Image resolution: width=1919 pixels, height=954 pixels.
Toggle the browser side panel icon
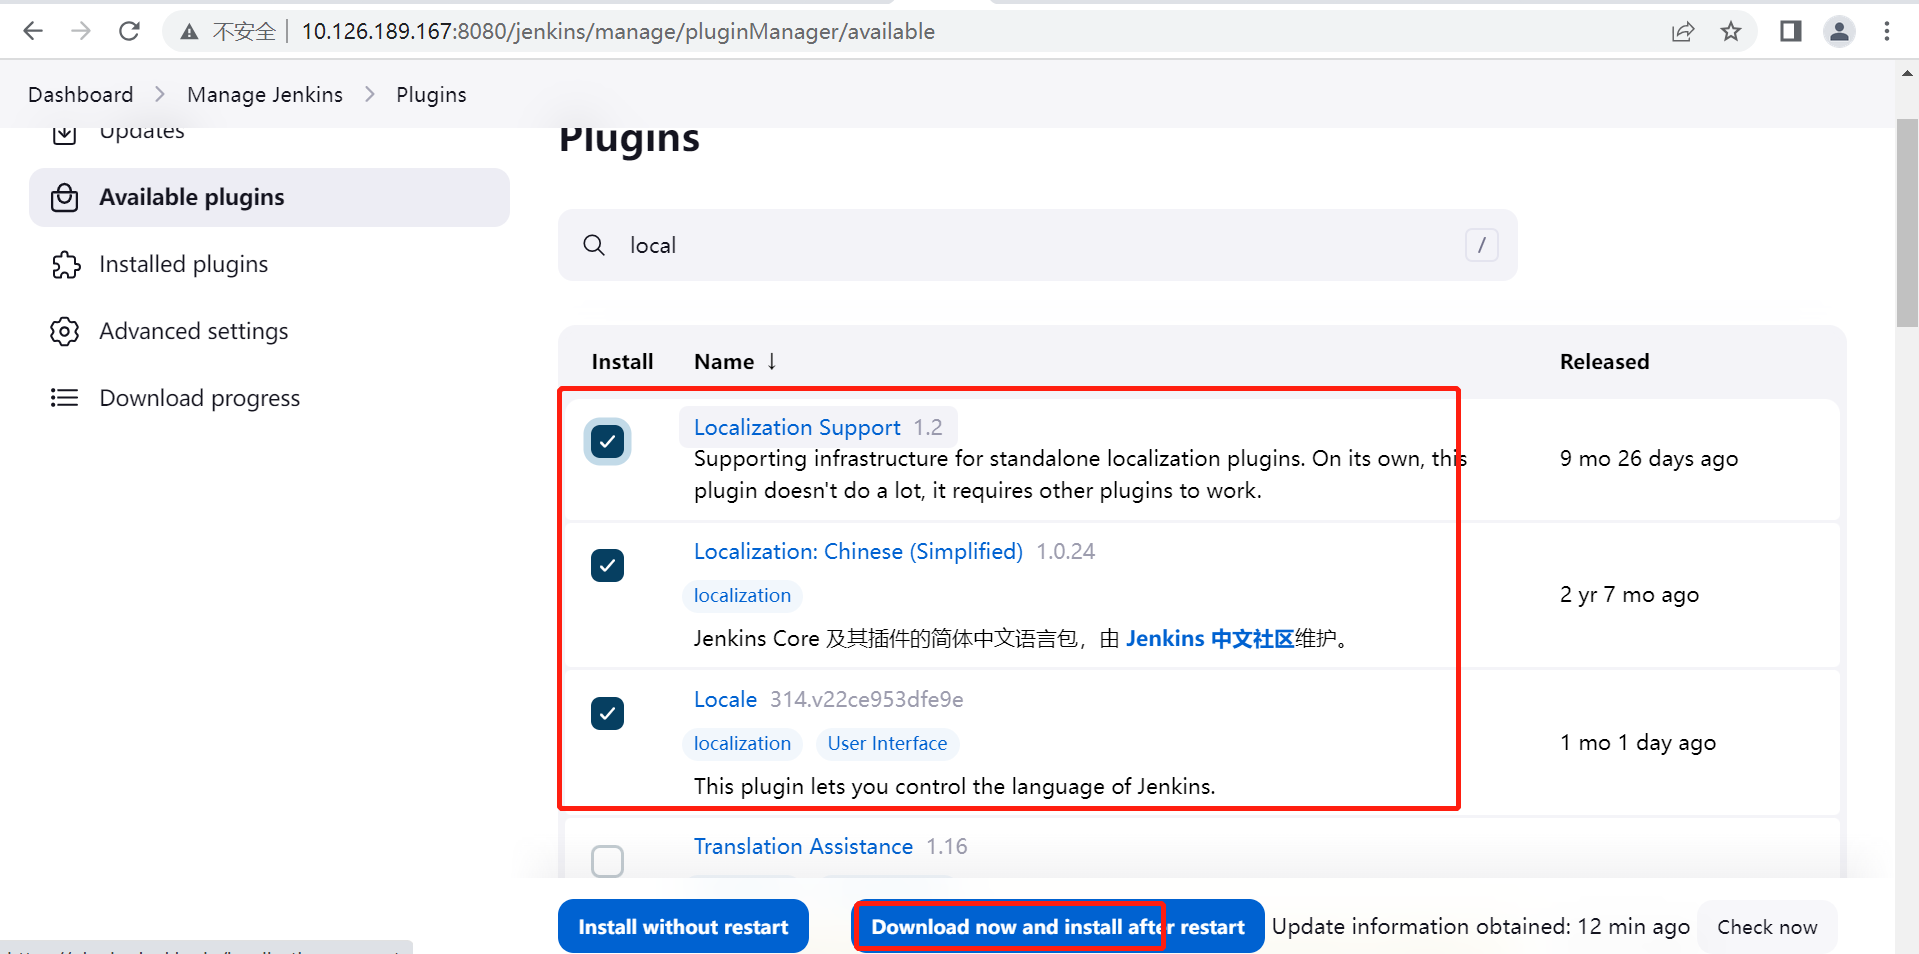pyautogui.click(x=1790, y=31)
